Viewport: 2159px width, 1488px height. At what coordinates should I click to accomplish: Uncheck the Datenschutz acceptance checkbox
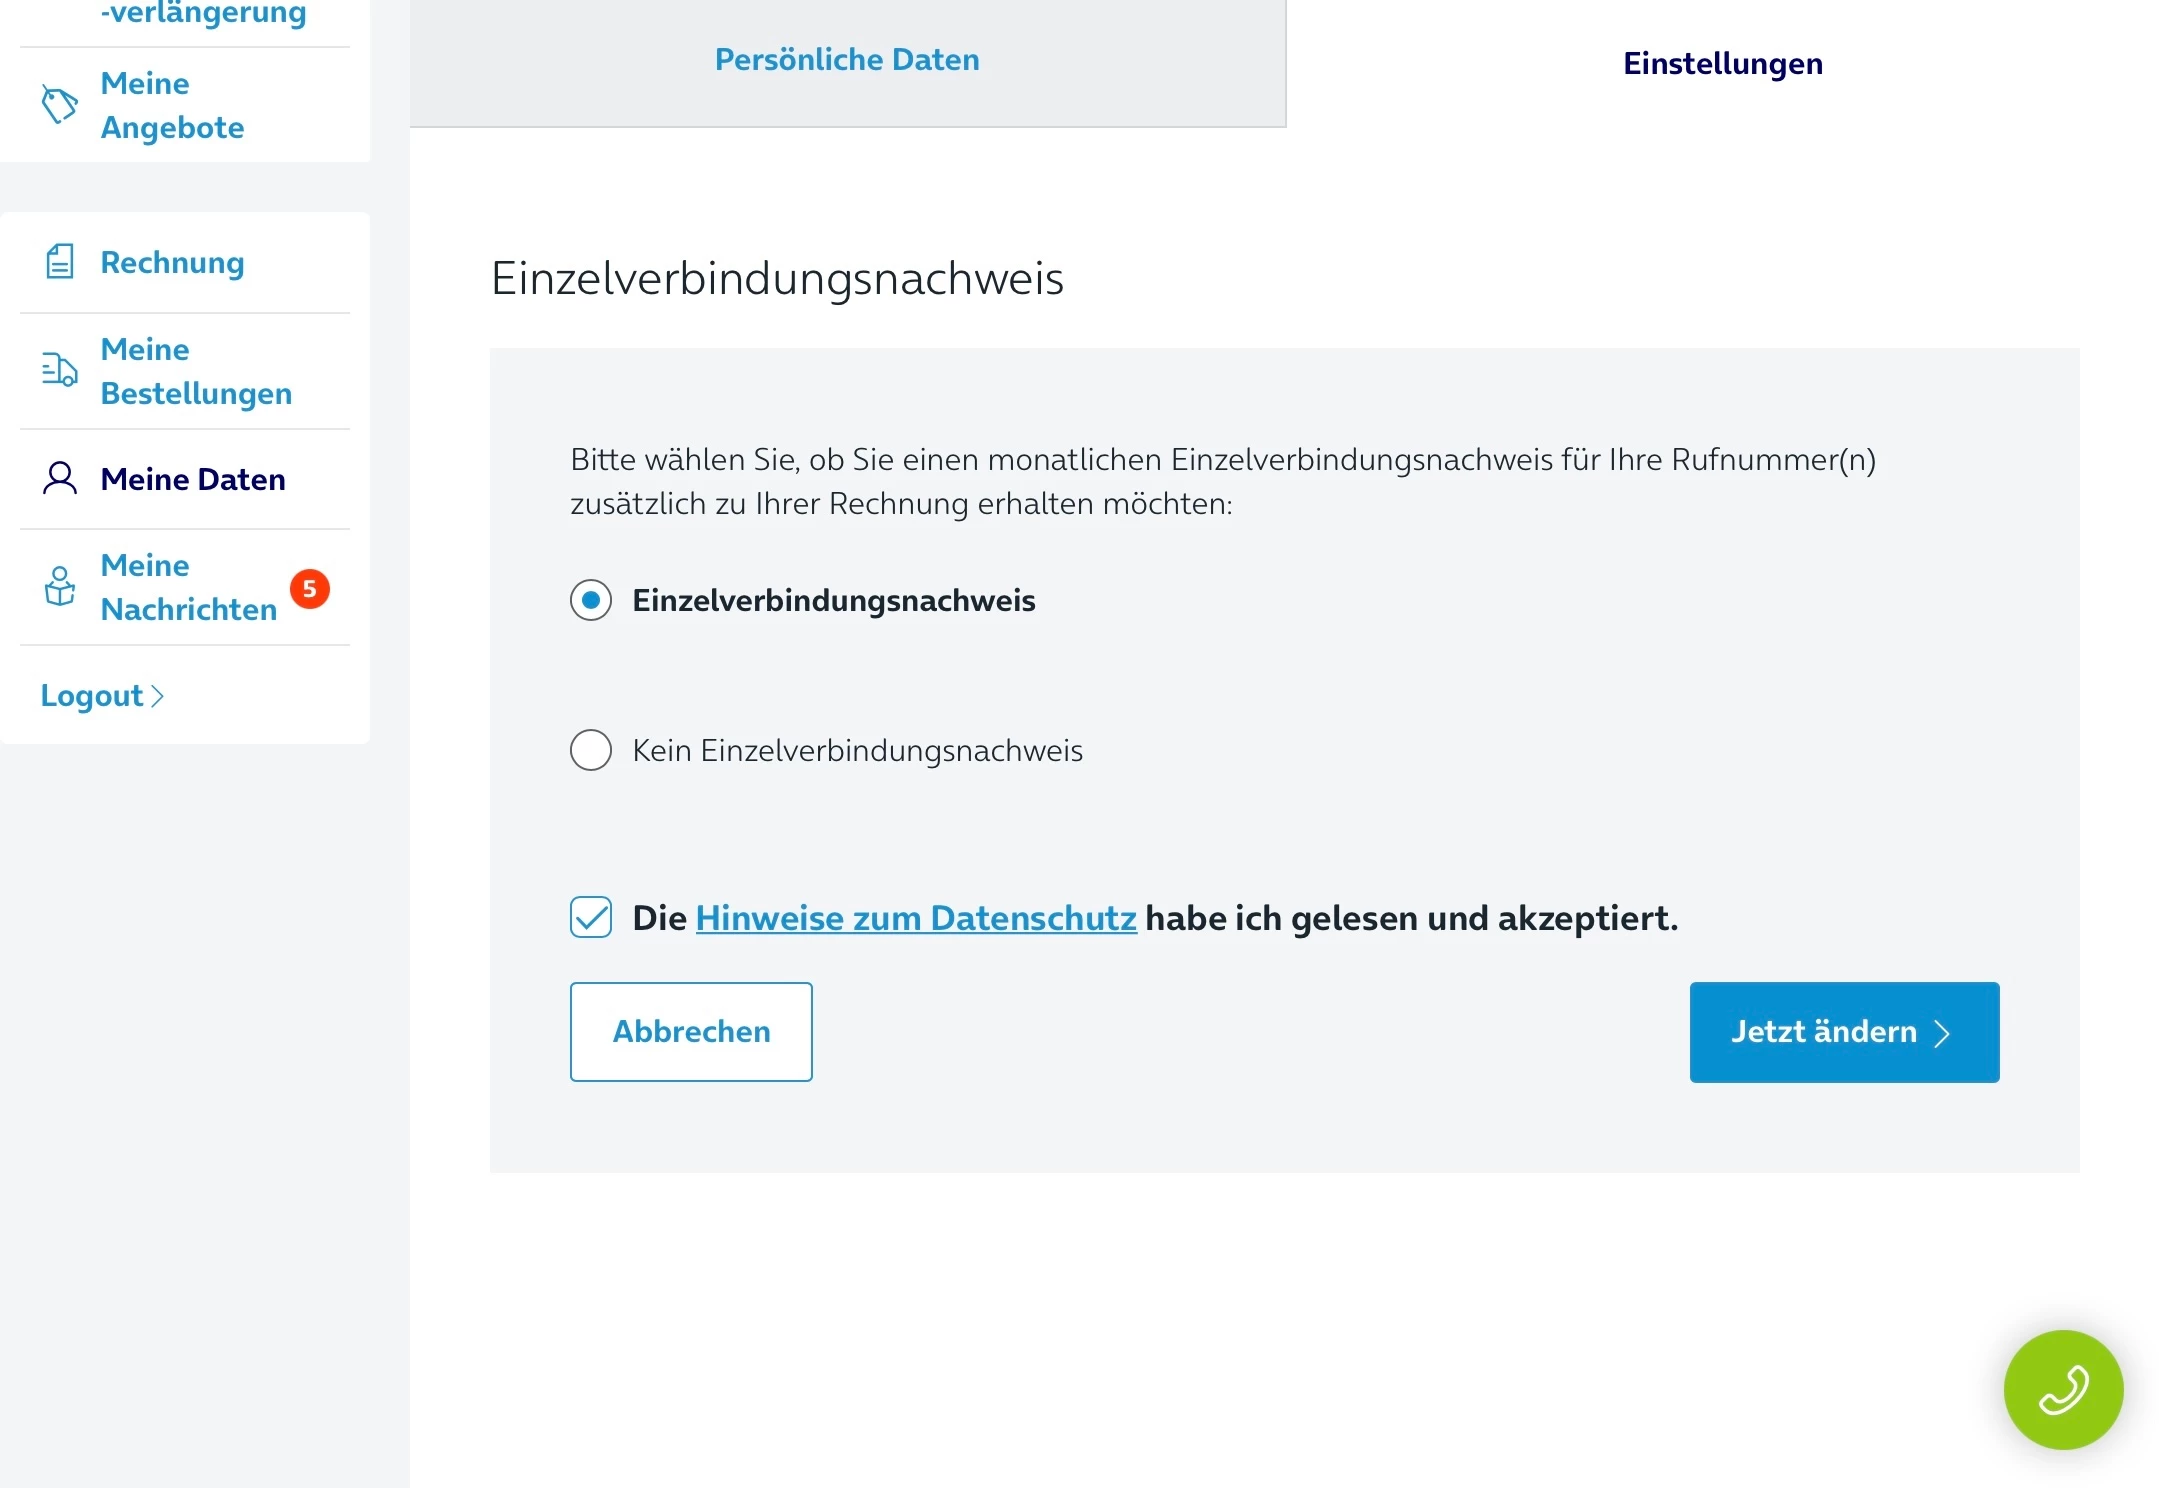[x=591, y=917]
